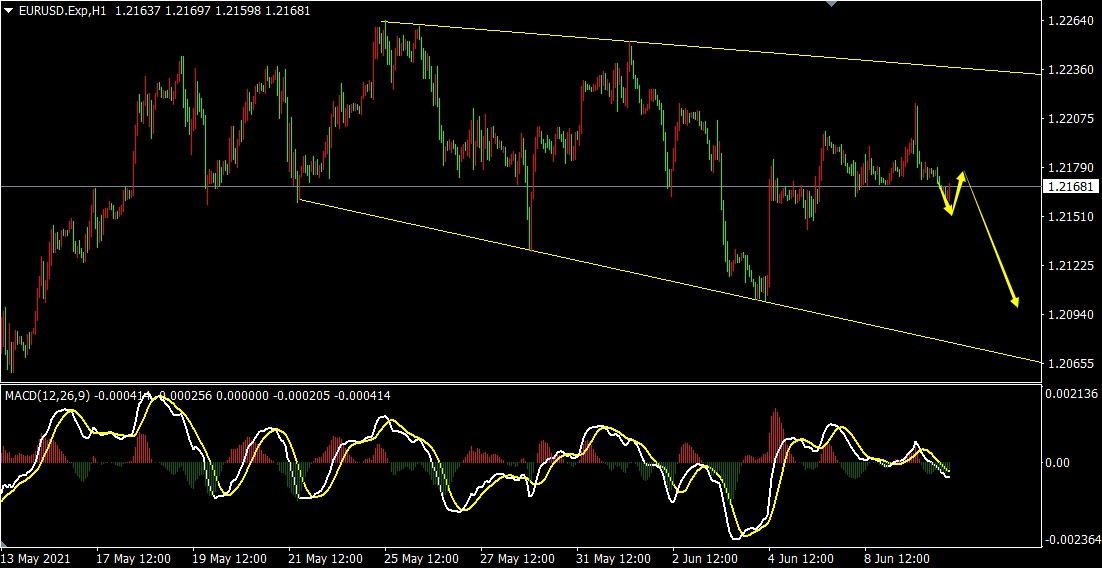The width and height of the screenshot is (1102, 568).
Task: Click the 1.22360 price scale label
Action: tap(1070, 70)
